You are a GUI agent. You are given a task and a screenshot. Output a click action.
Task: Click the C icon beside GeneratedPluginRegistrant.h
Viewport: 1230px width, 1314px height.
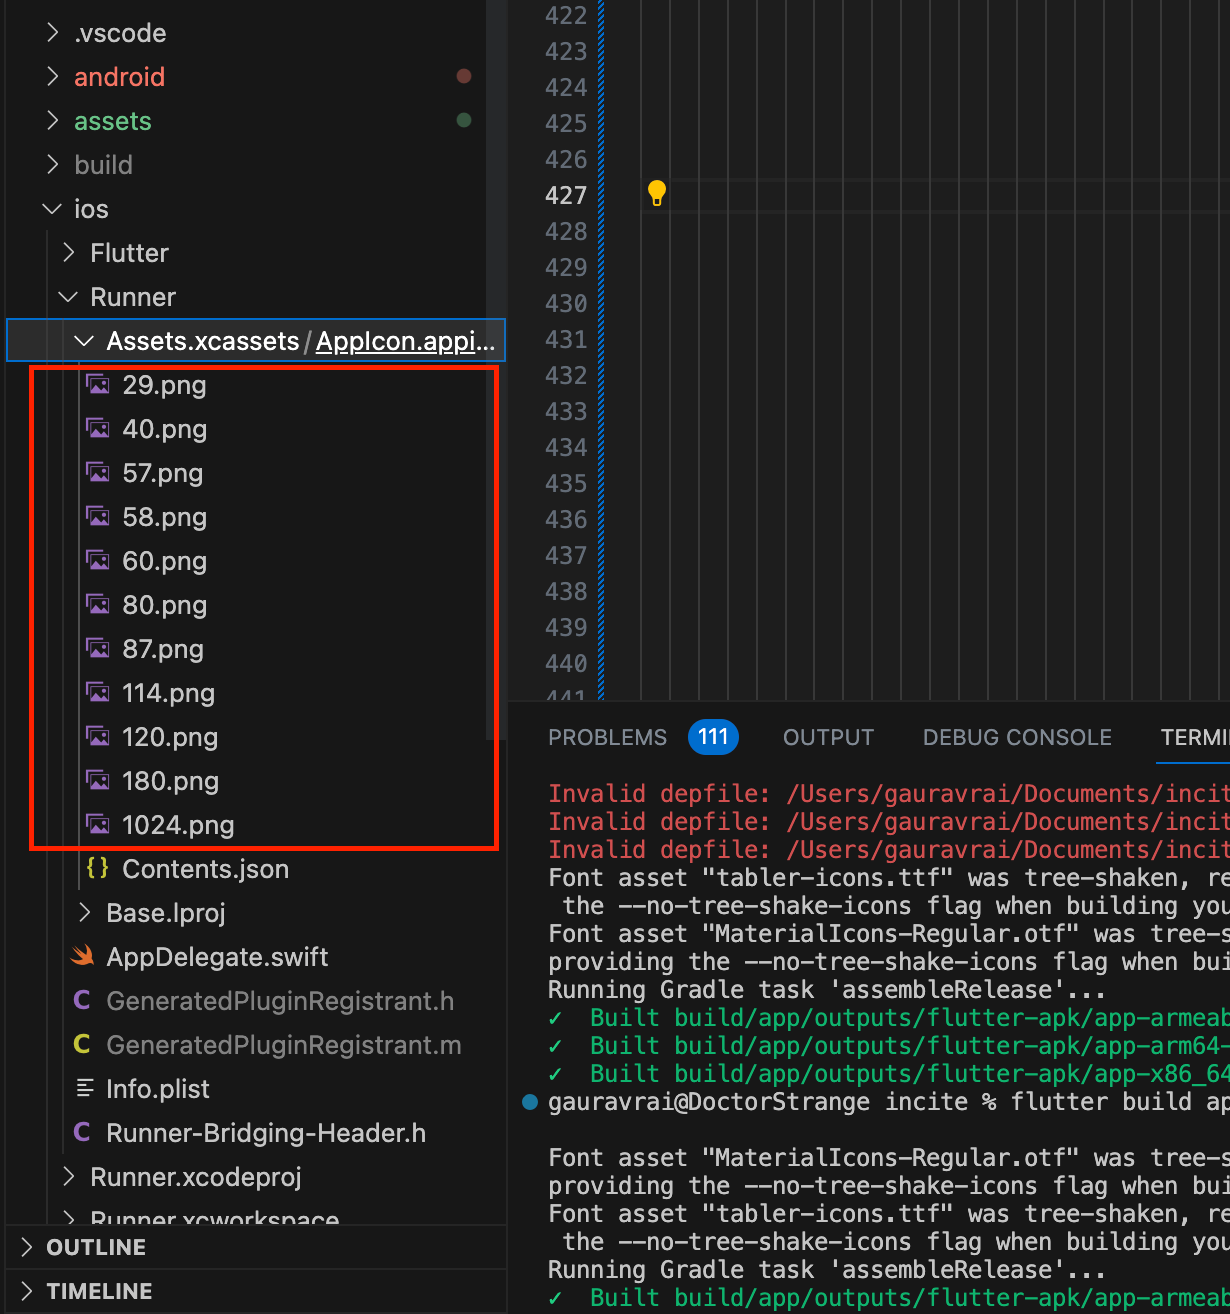pos(83,1001)
